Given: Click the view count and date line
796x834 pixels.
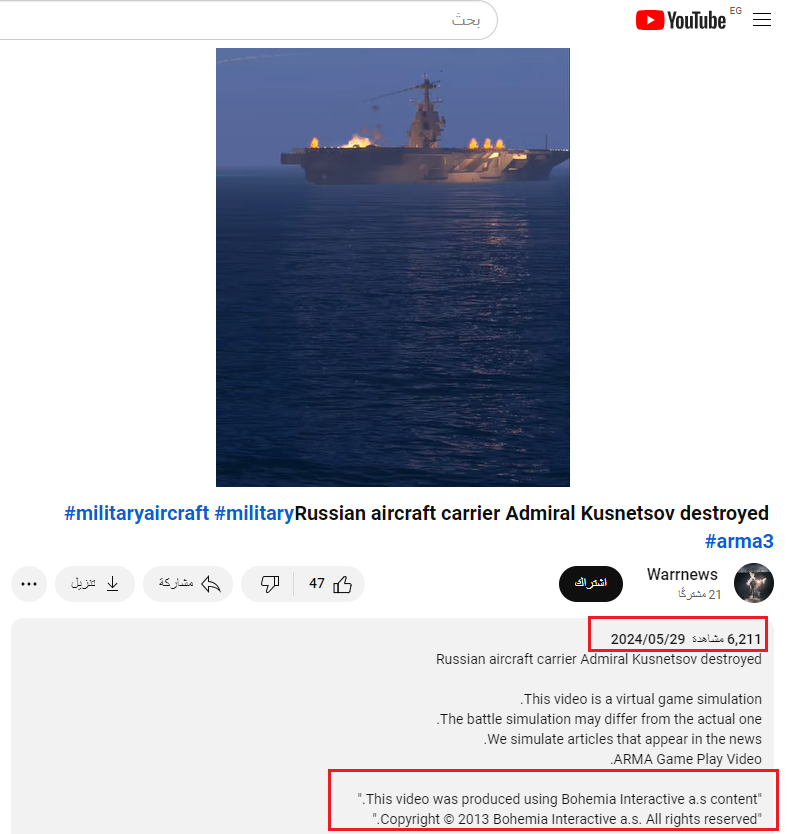Looking at the screenshot, I should pos(685,639).
